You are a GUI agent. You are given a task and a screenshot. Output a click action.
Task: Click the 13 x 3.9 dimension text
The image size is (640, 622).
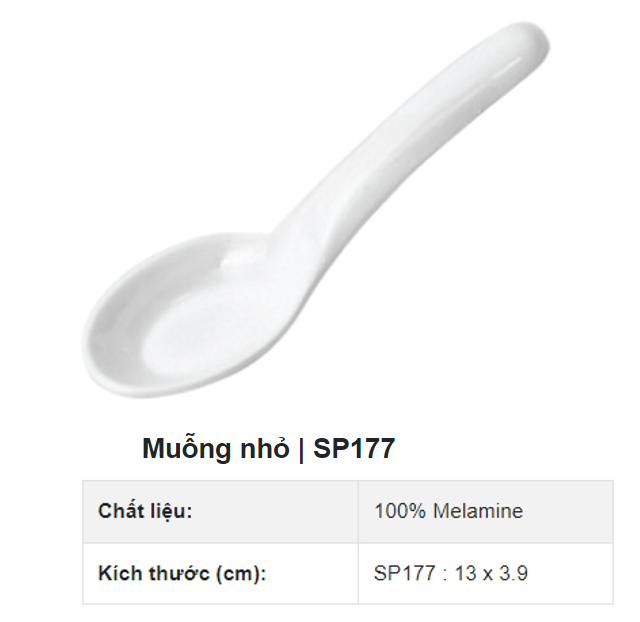(x=491, y=574)
